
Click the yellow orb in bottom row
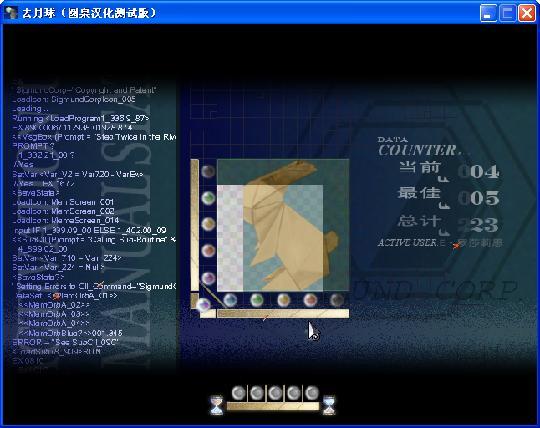[283, 300]
